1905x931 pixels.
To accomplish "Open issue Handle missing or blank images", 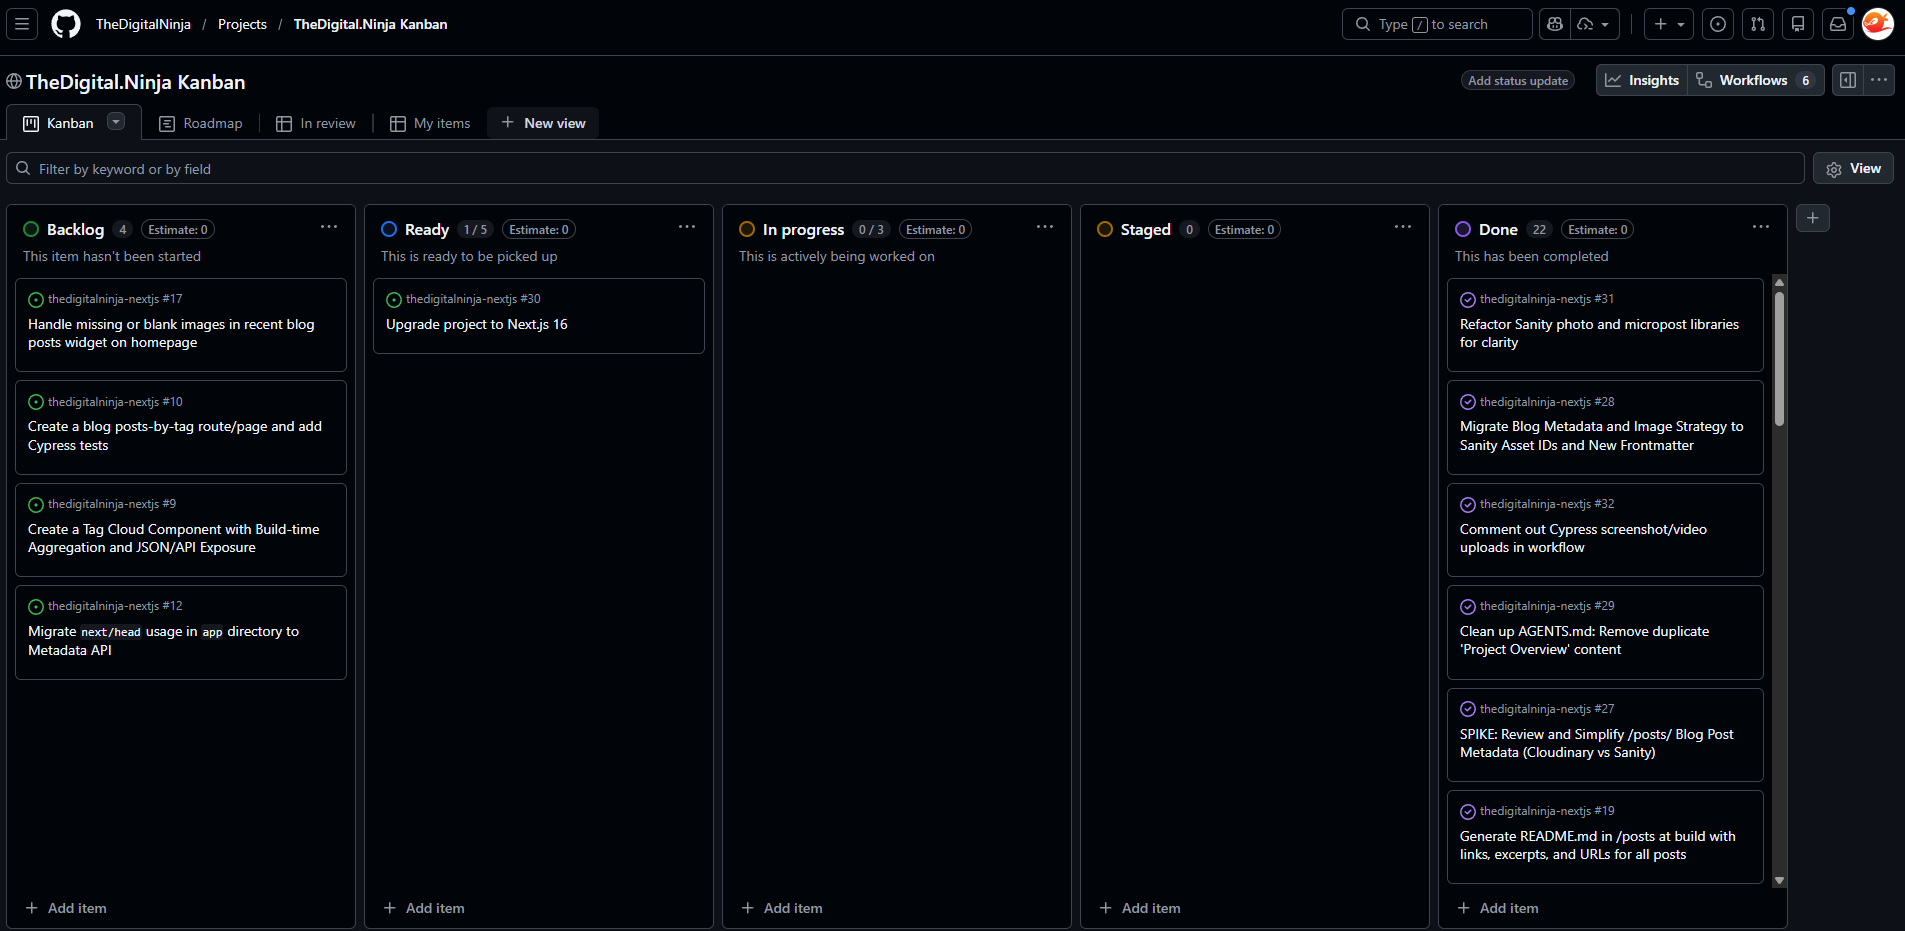I will 171,333.
